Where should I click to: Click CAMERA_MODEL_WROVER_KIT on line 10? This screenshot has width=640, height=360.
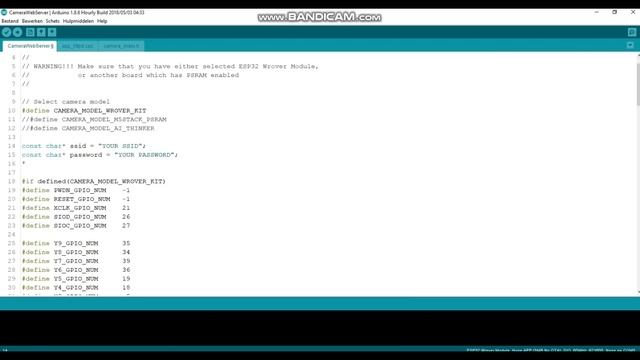100,111
